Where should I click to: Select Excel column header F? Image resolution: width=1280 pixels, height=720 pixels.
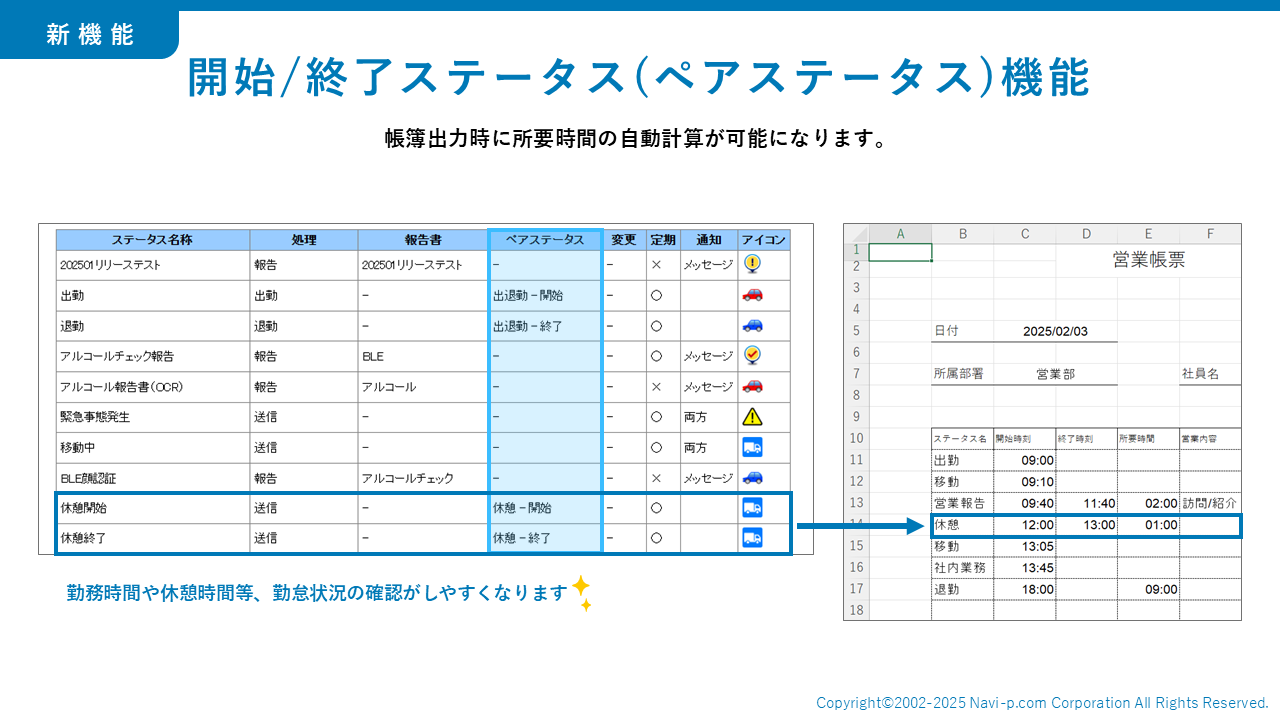point(1210,234)
